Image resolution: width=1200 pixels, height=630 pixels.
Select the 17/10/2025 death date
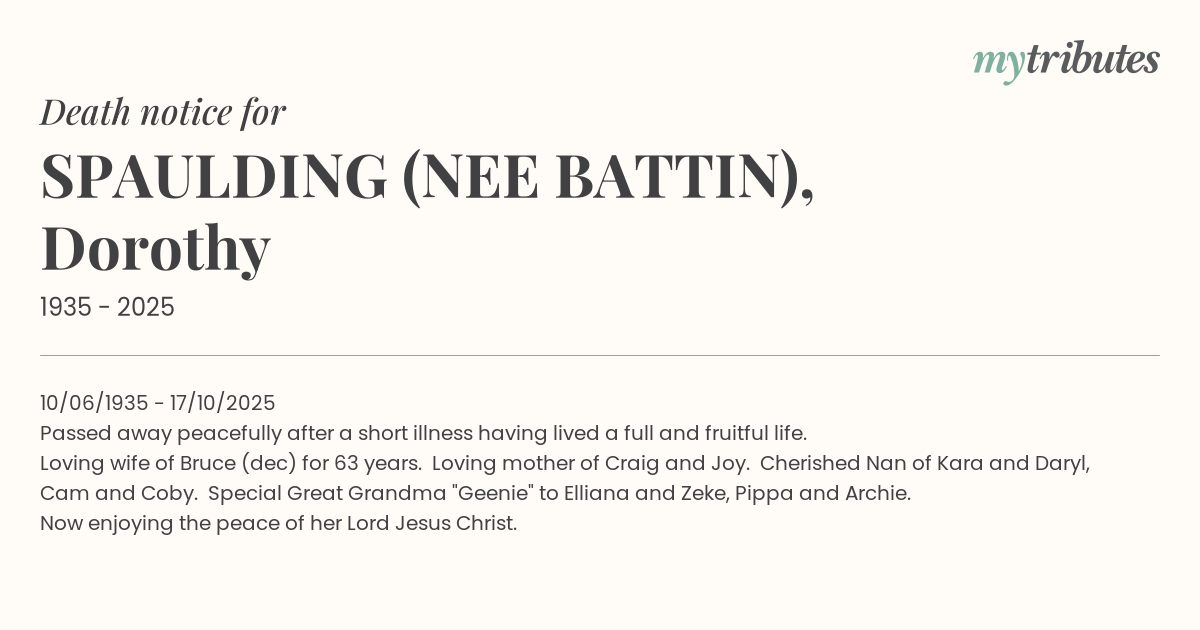tap(221, 403)
